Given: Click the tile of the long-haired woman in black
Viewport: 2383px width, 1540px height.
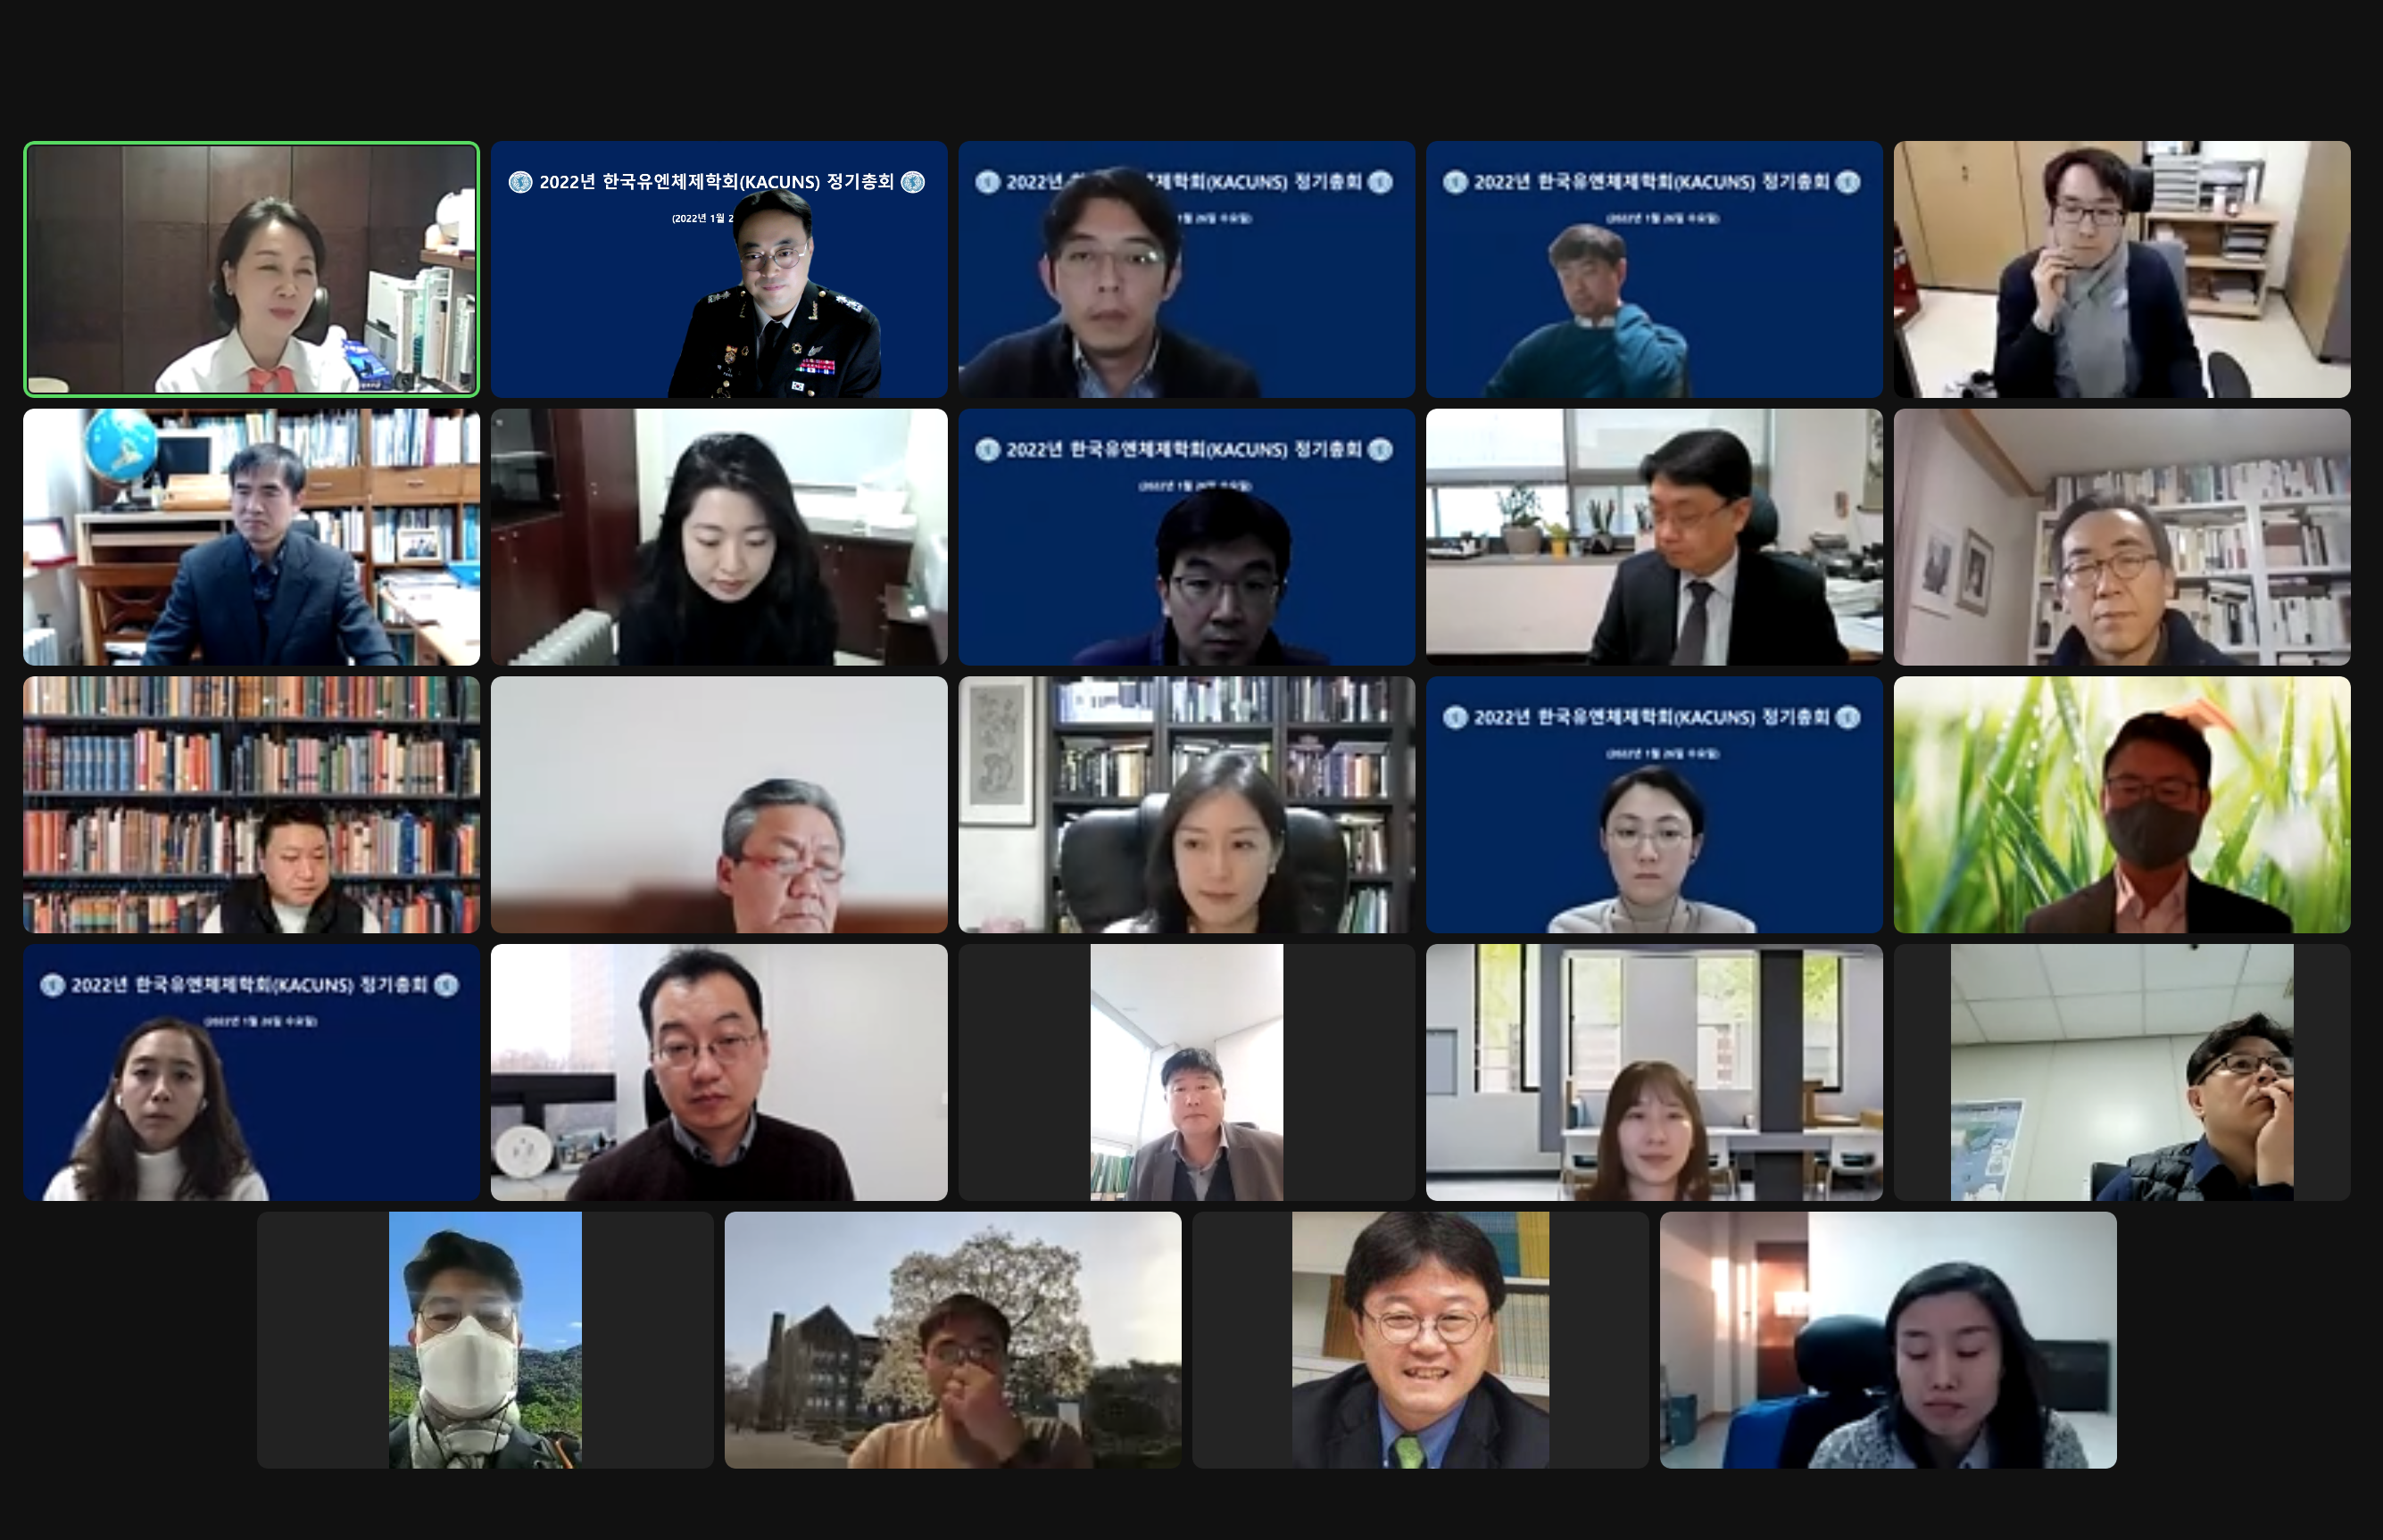Looking at the screenshot, I should coord(718,537).
